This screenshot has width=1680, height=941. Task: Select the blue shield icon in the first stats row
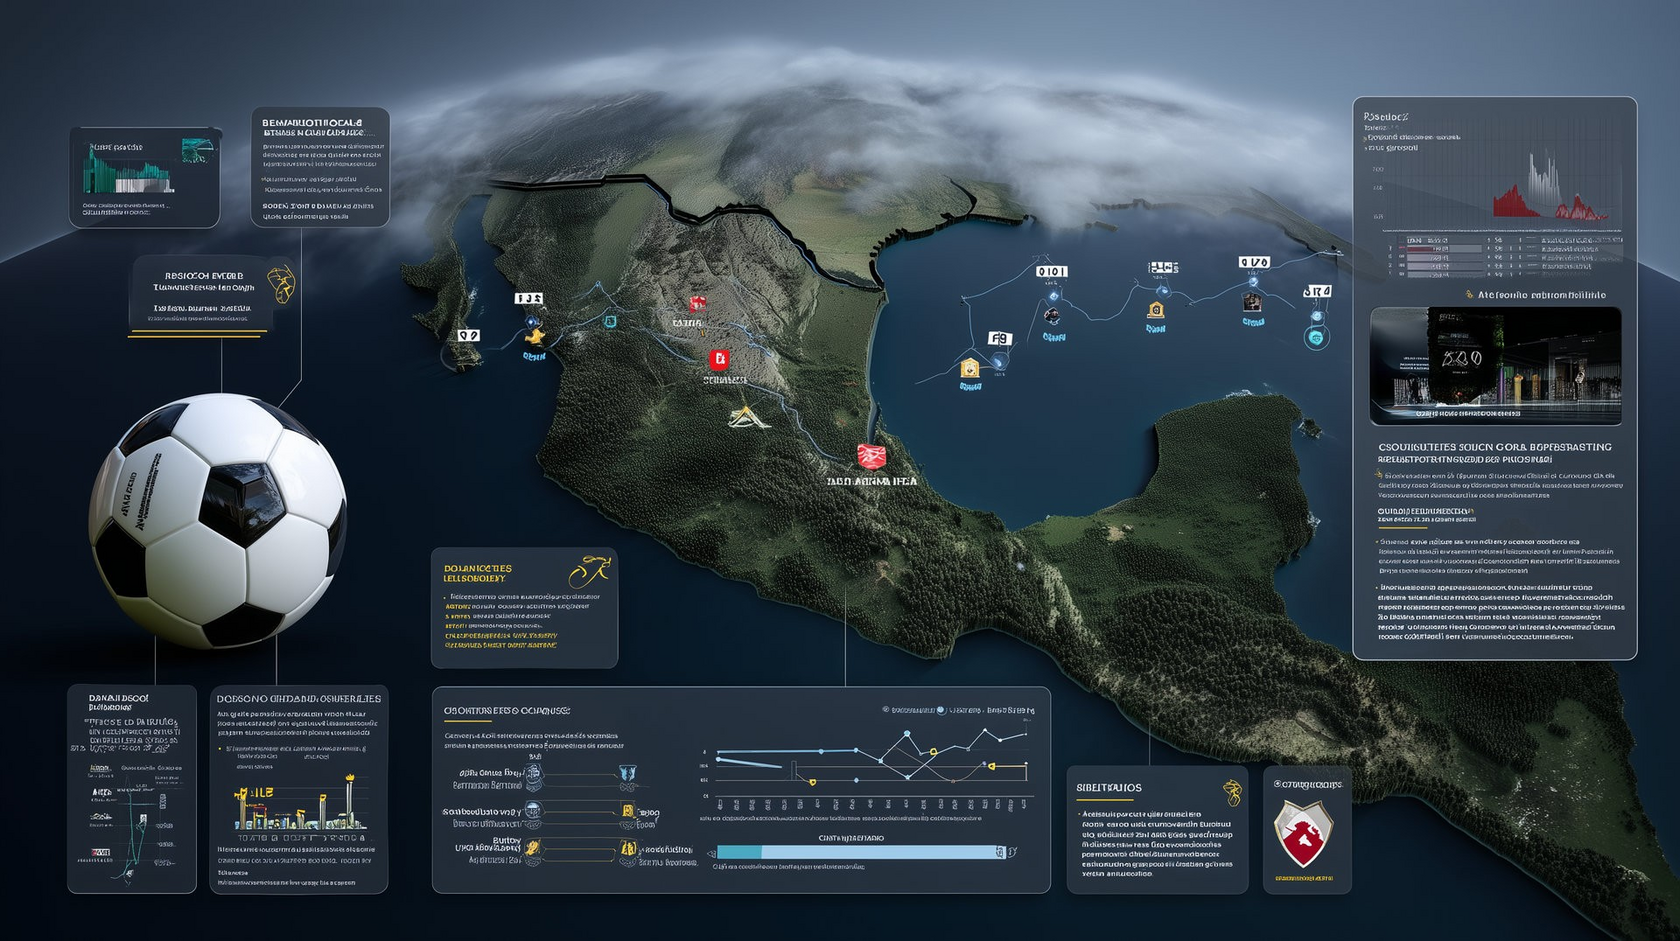627,773
